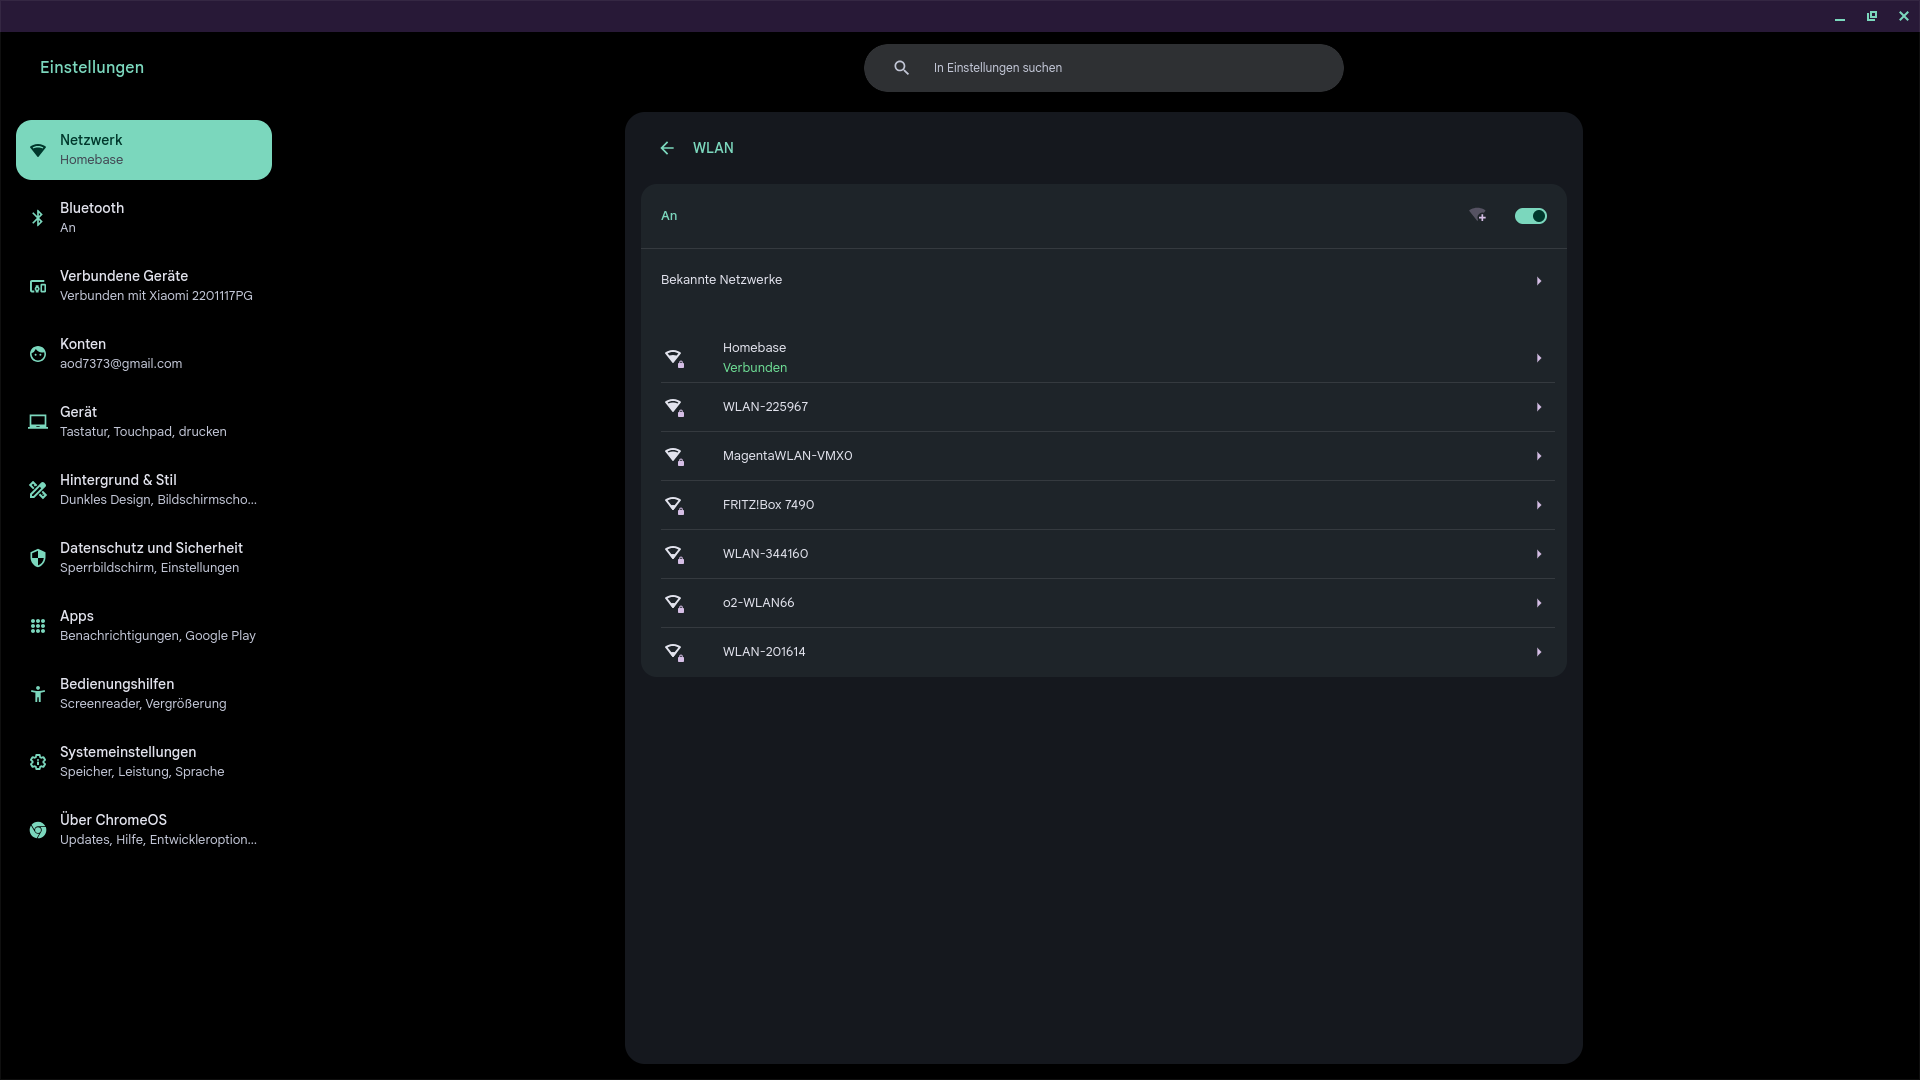Open the Hintergrund & Stil section
Screen dimensions: 1920x1080
pyautogui.click(x=143, y=490)
